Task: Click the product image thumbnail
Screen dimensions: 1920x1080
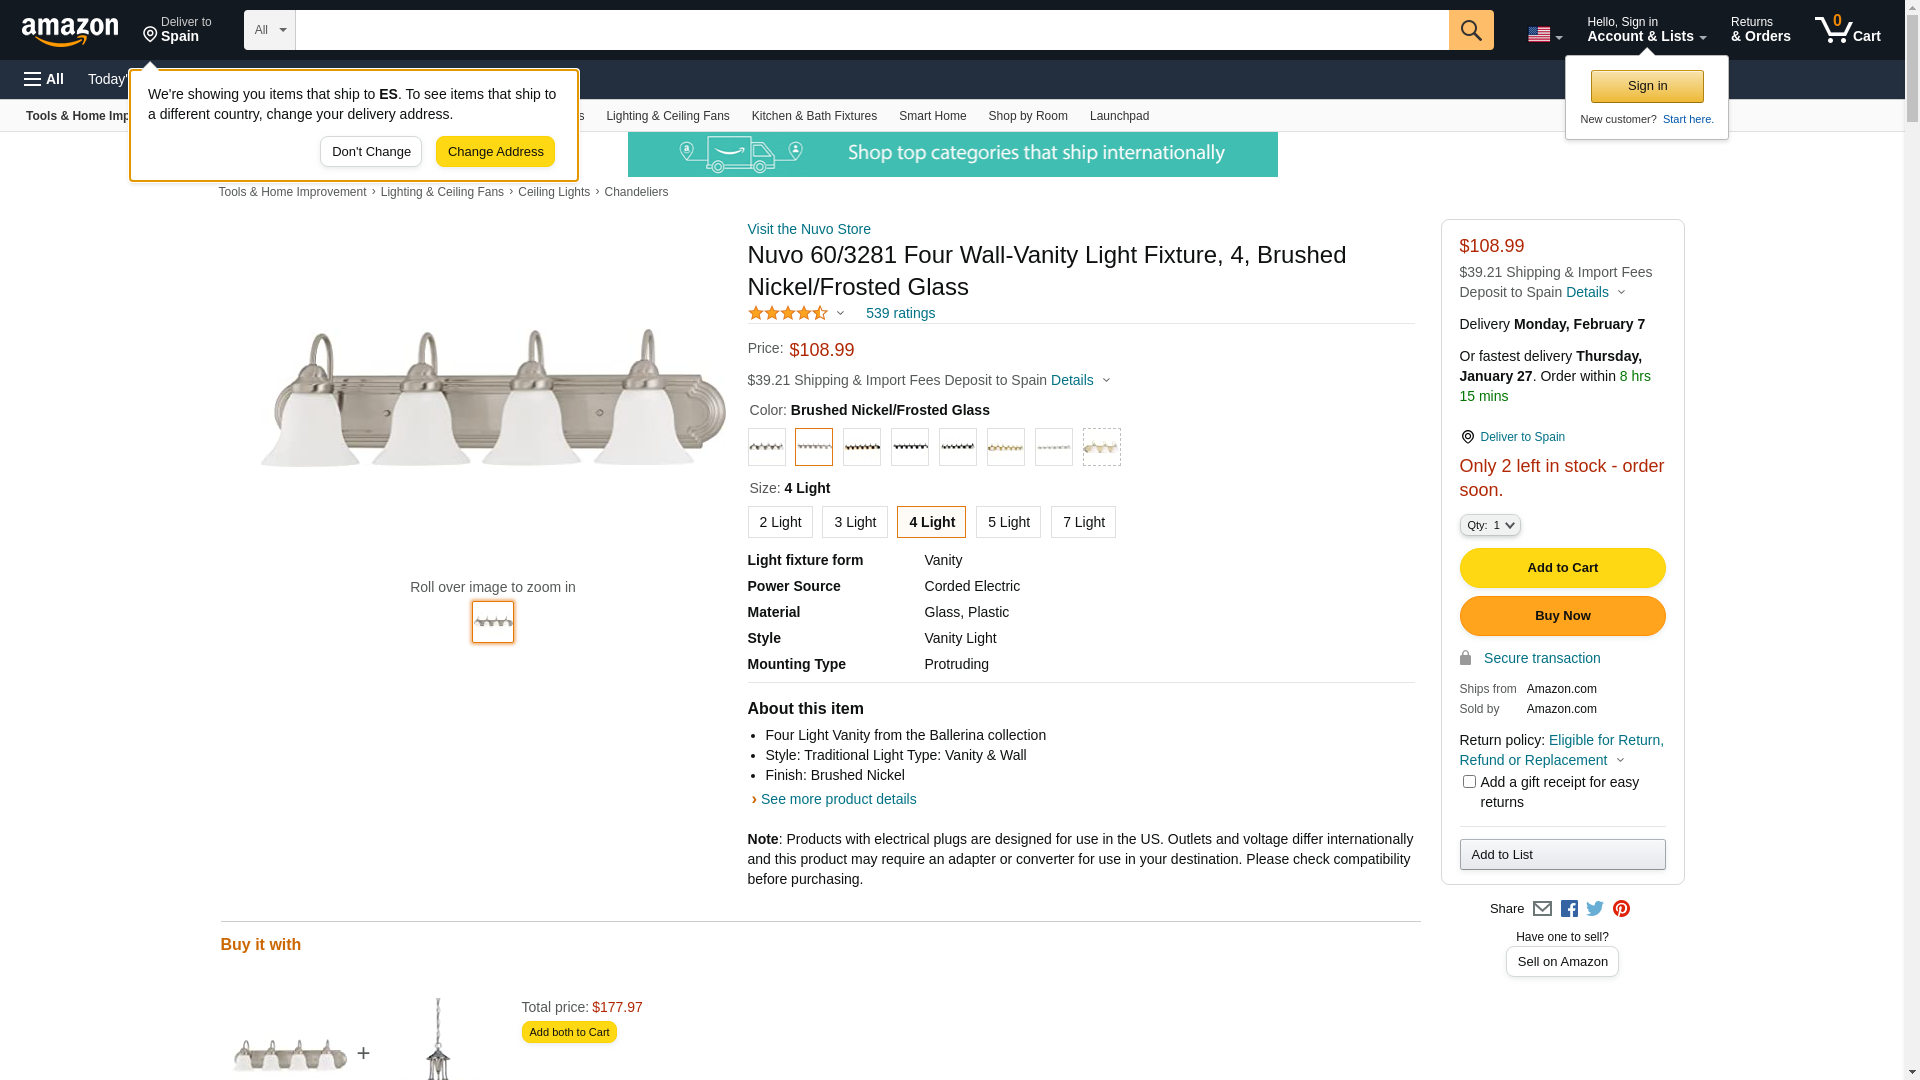Action: [493, 622]
